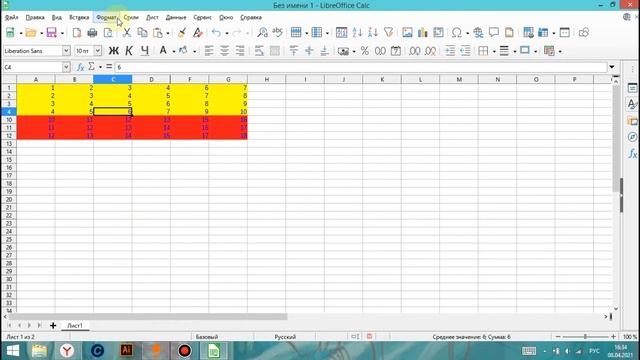640x360 pixels.
Task: Toggle Wrap text
Action: tap(259, 51)
